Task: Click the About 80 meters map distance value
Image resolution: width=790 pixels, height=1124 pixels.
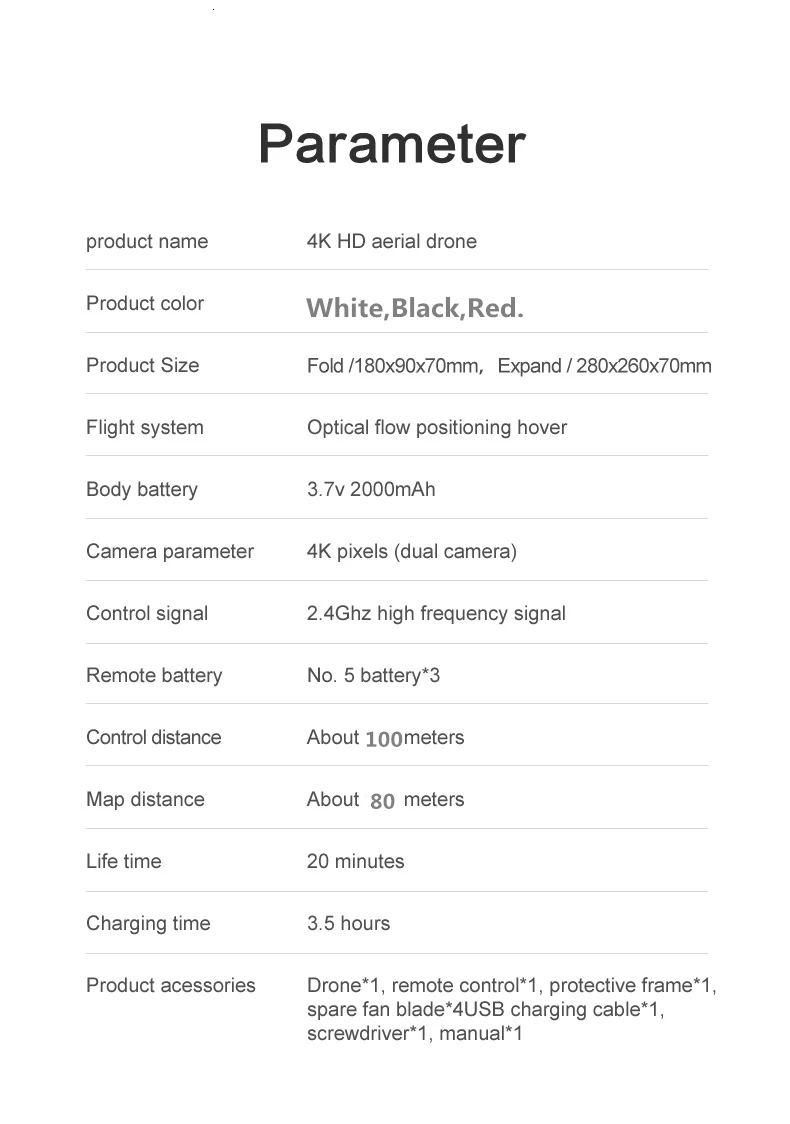Action: pyautogui.click(x=386, y=800)
